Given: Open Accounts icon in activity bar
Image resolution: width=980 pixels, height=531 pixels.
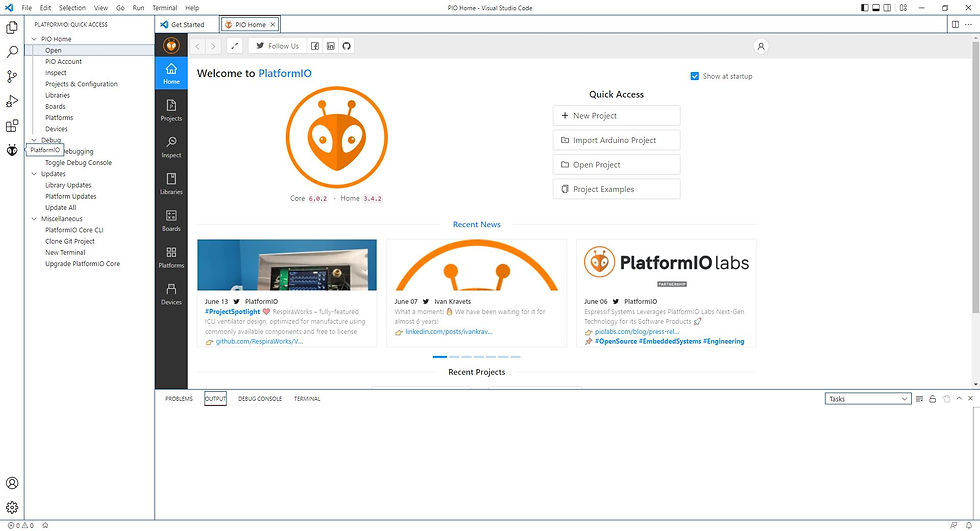Looking at the screenshot, I should (x=12, y=483).
